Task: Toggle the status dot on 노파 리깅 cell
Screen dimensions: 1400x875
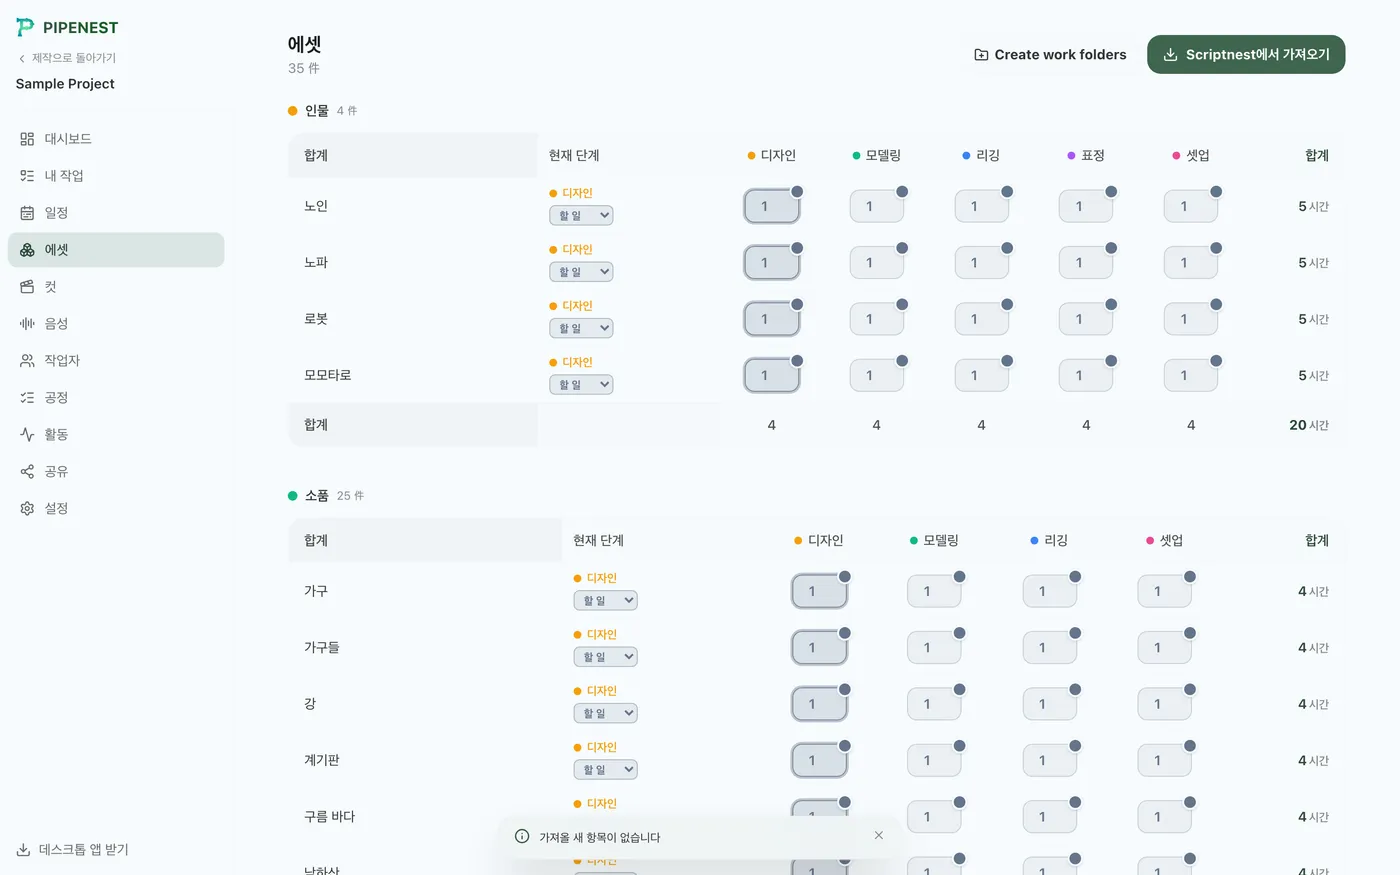Action: pos(1007,248)
